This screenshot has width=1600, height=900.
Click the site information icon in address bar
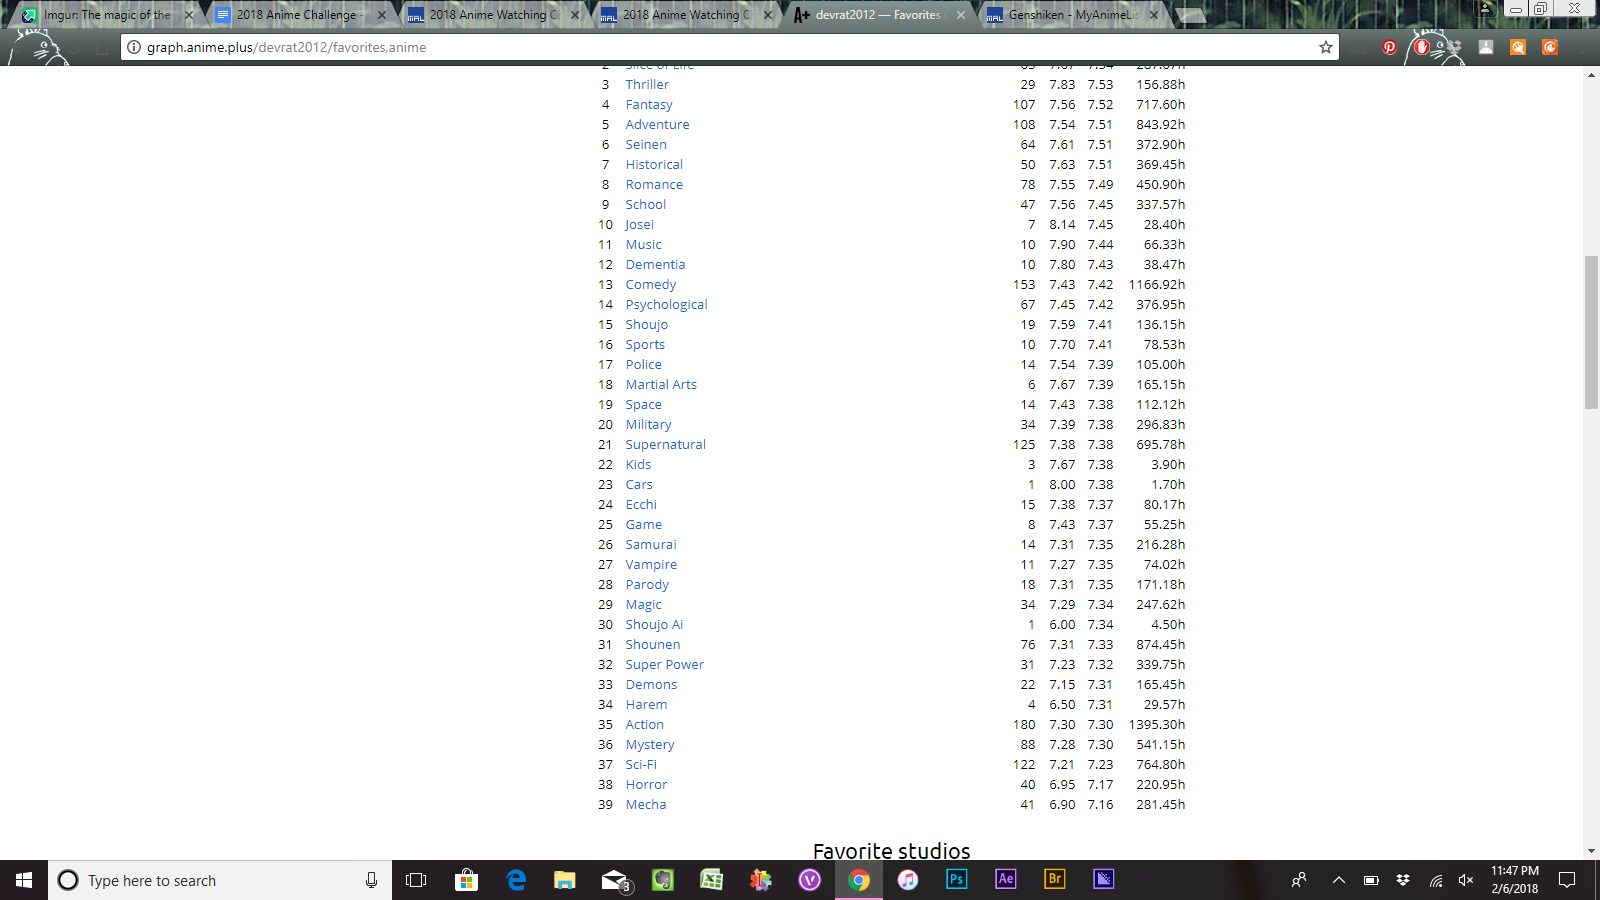(134, 47)
